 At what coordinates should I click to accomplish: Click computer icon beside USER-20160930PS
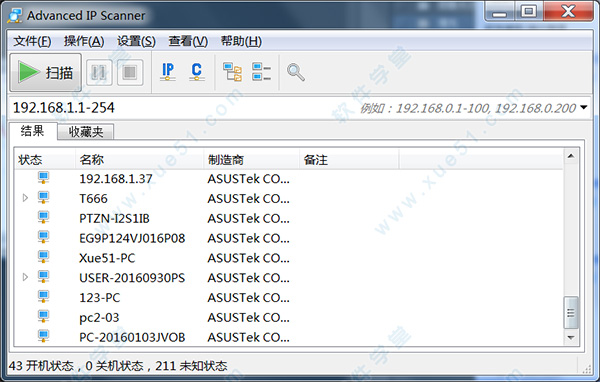click(x=43, y=277)
